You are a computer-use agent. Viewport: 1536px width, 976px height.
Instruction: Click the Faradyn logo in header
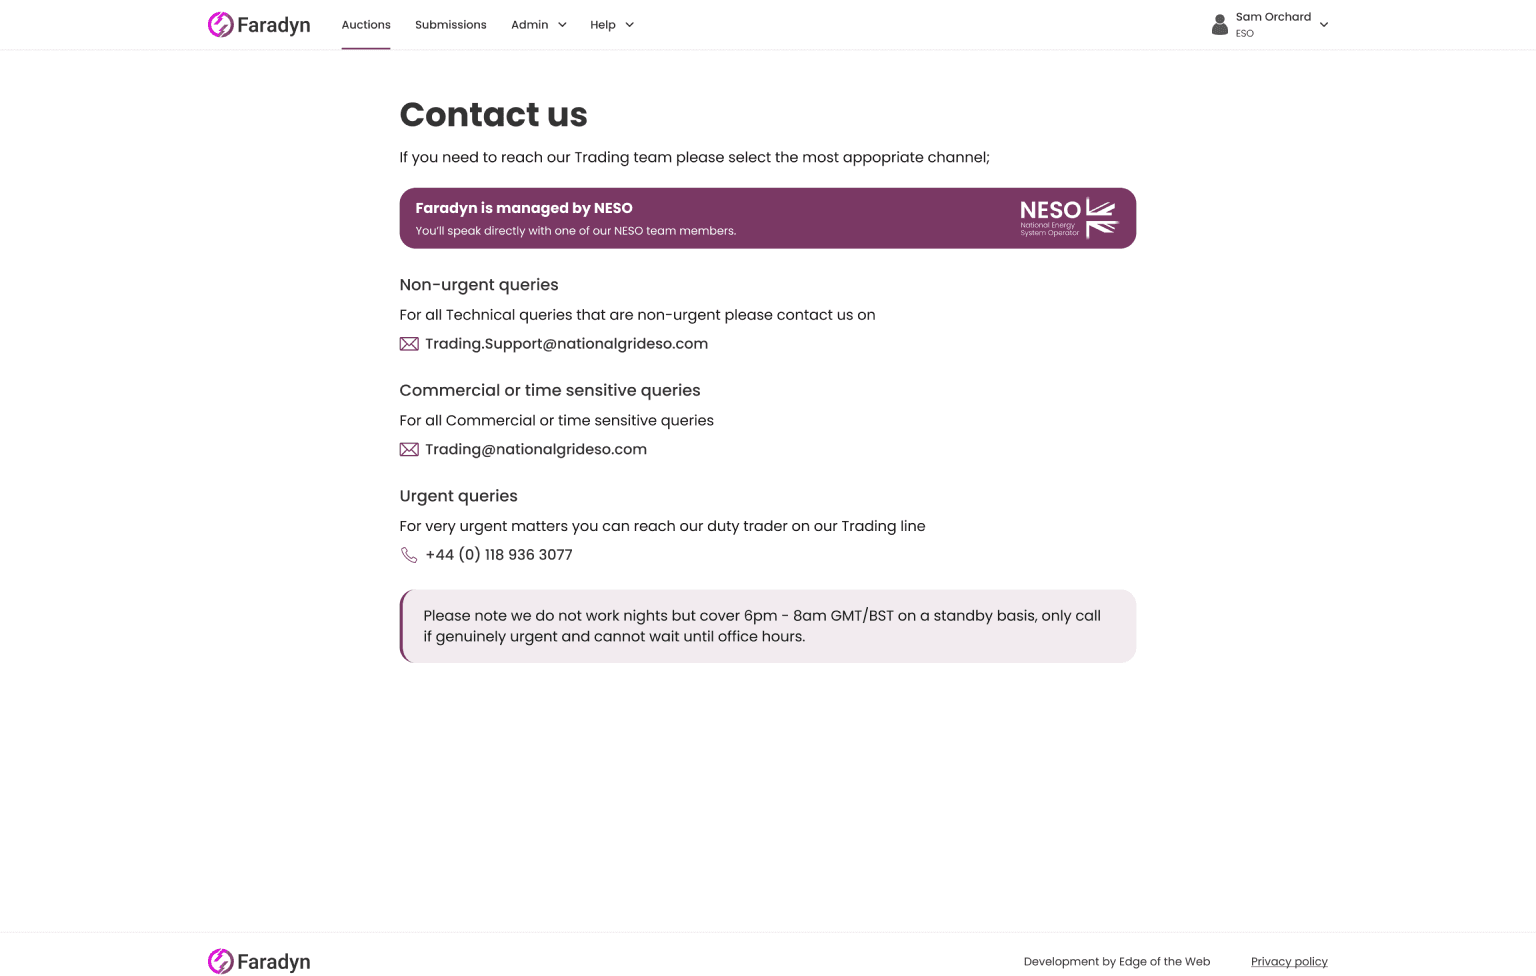point(259,25)
